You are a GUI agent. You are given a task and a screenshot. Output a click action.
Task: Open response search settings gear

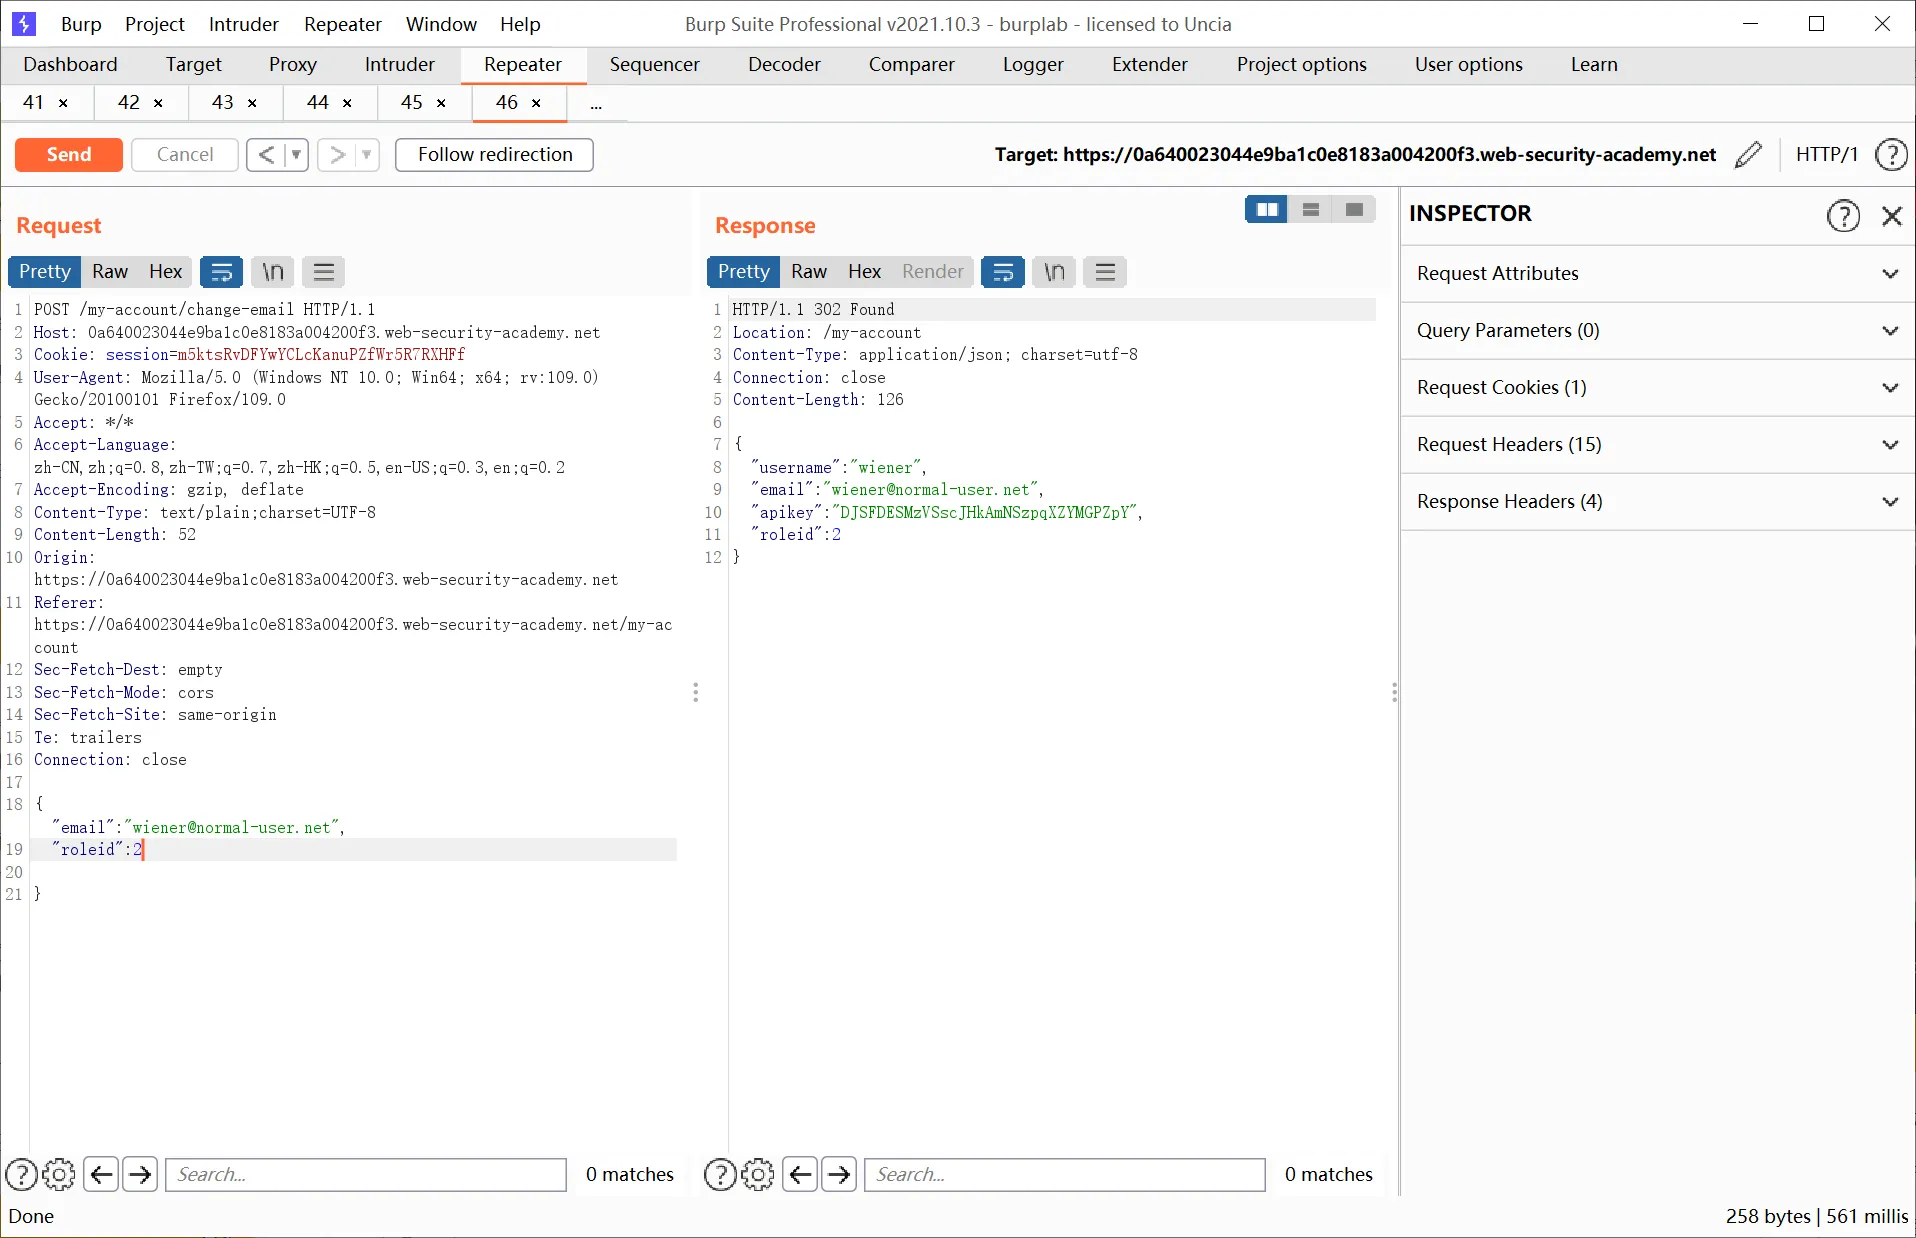(758, 1174)
